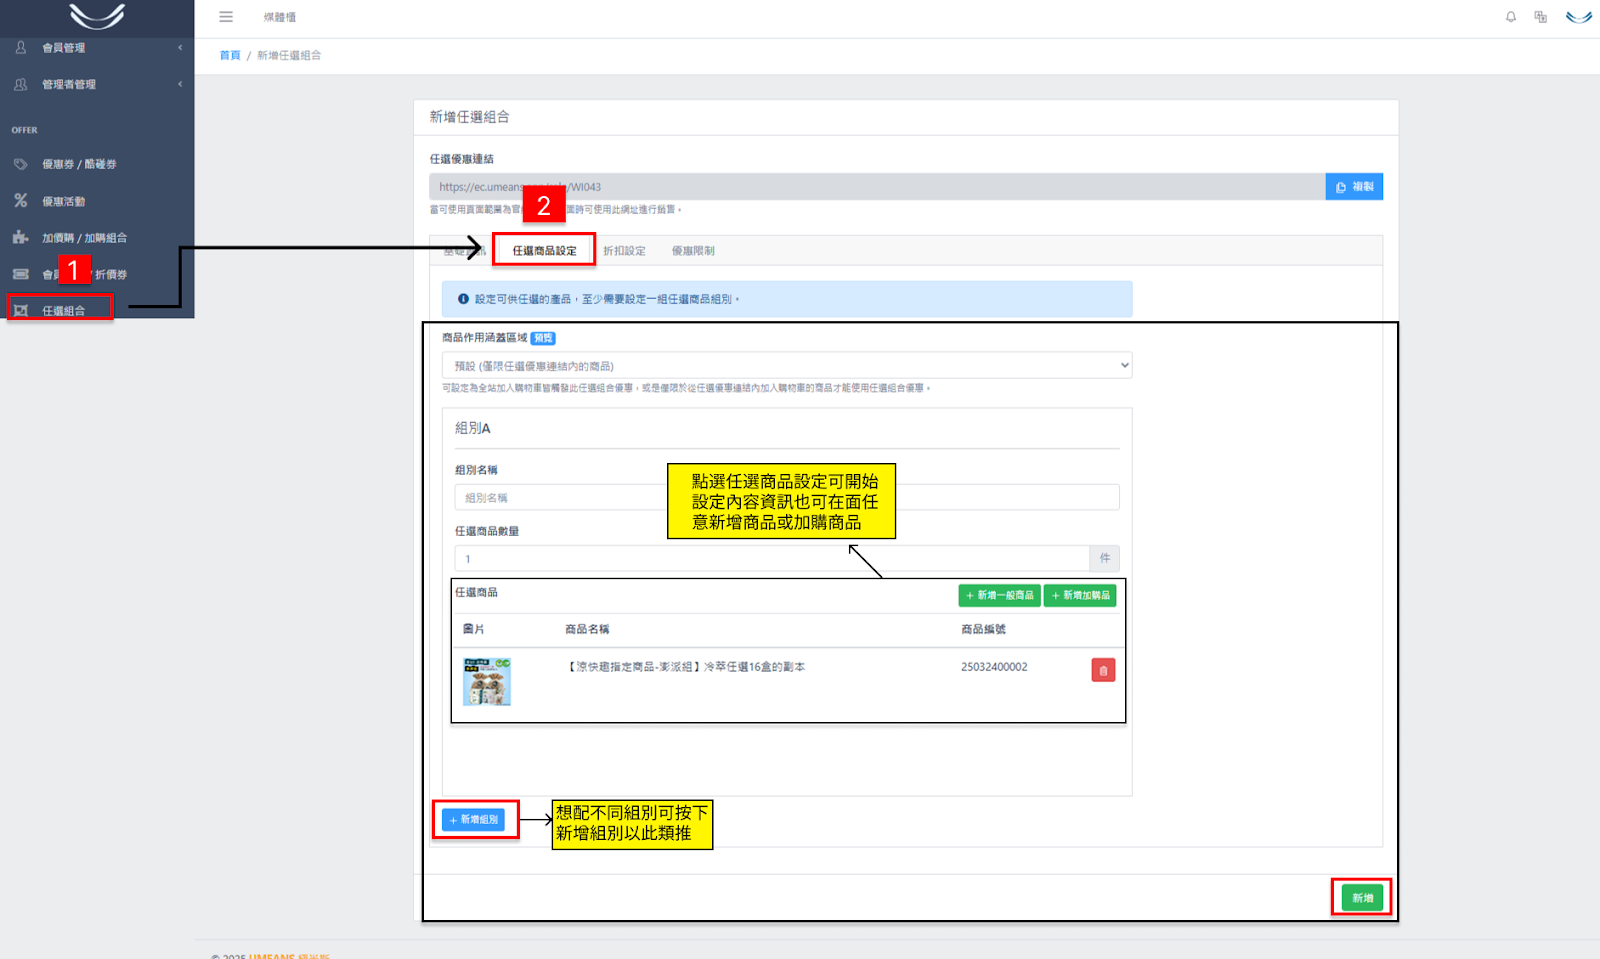
Task: Switch to the 折扣設定 tab
Action: click(624, 251)
